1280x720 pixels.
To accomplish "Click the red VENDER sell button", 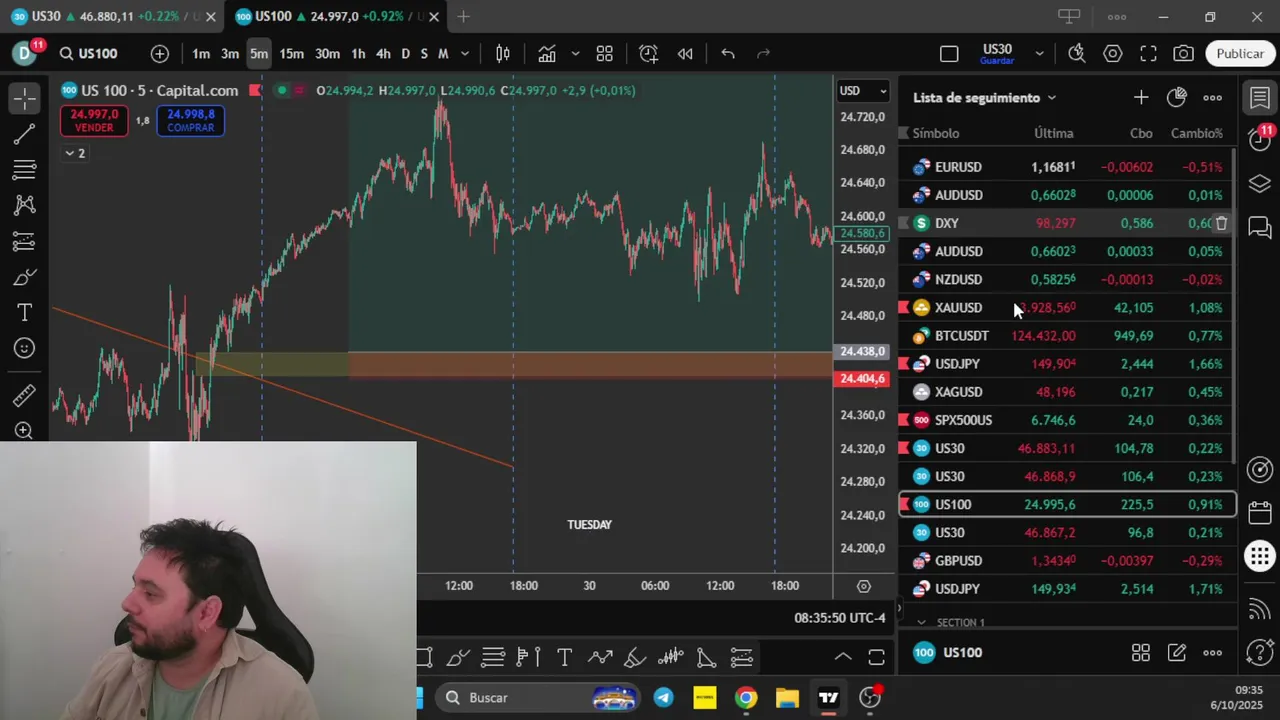I will point(94,121).
